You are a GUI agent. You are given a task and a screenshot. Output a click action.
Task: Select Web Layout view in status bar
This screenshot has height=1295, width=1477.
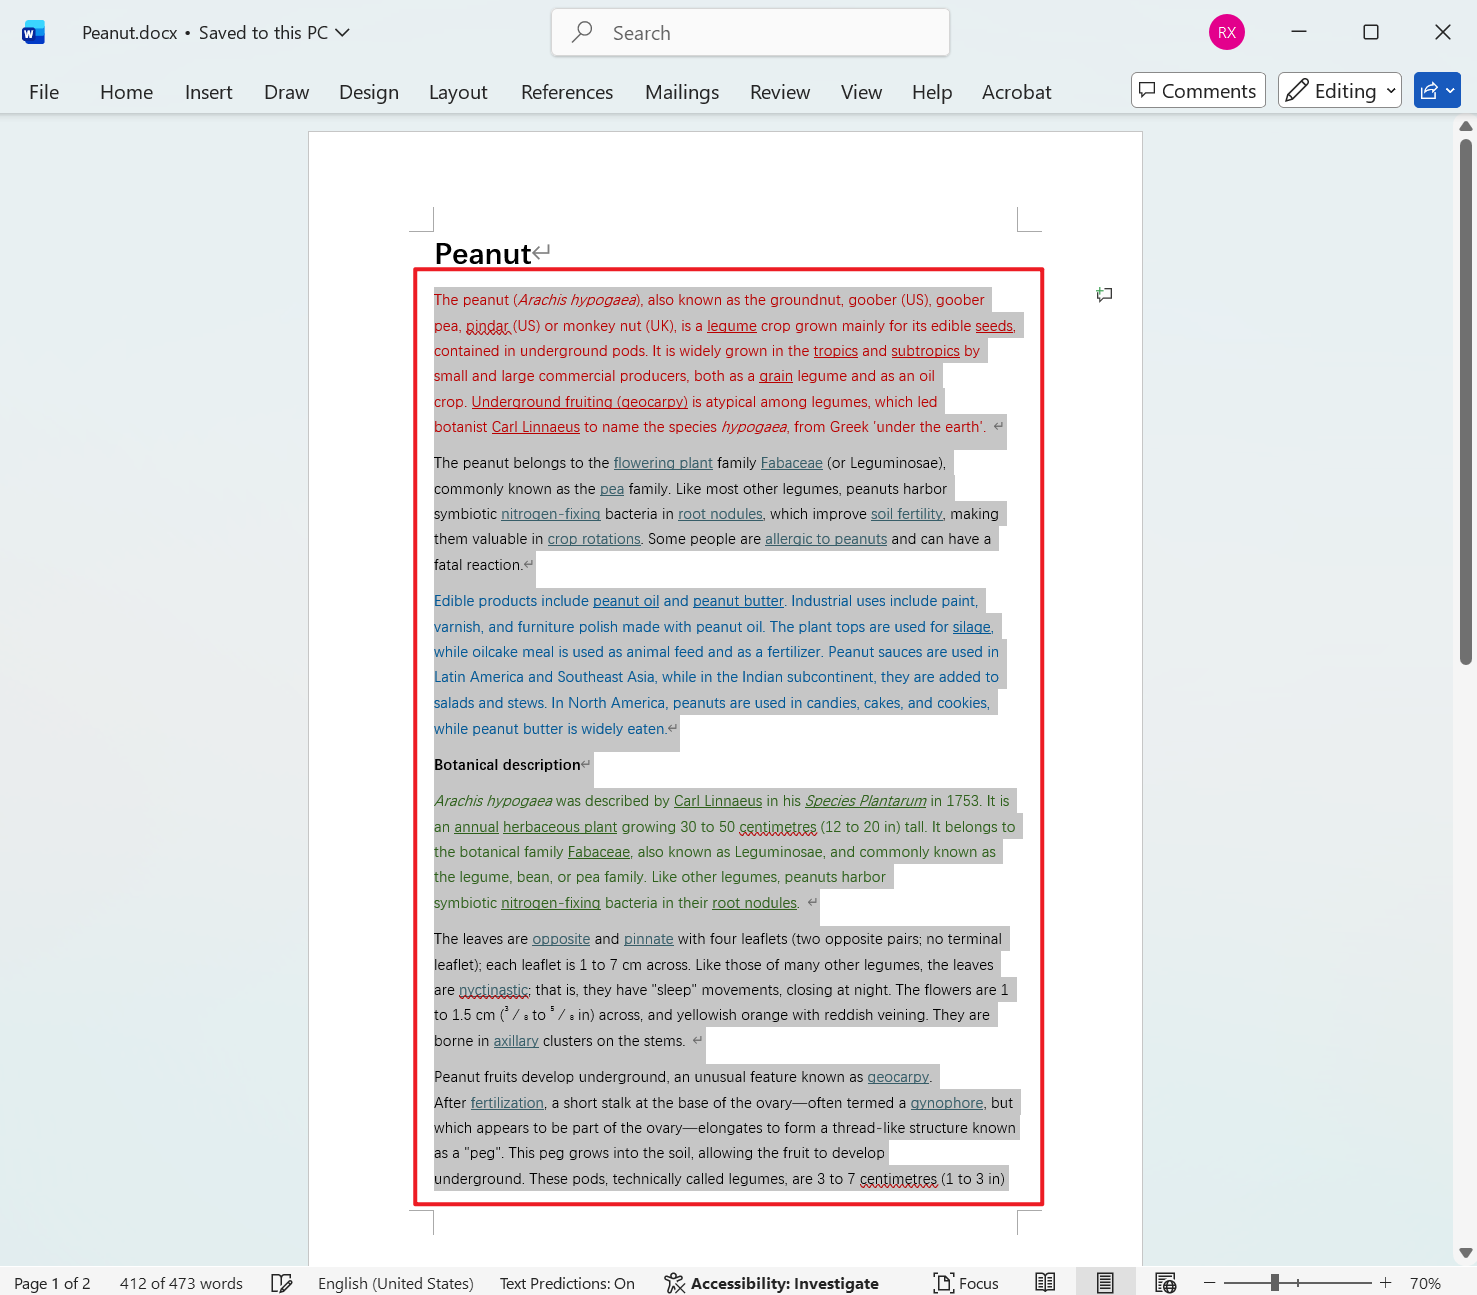pos(1165,1281)
